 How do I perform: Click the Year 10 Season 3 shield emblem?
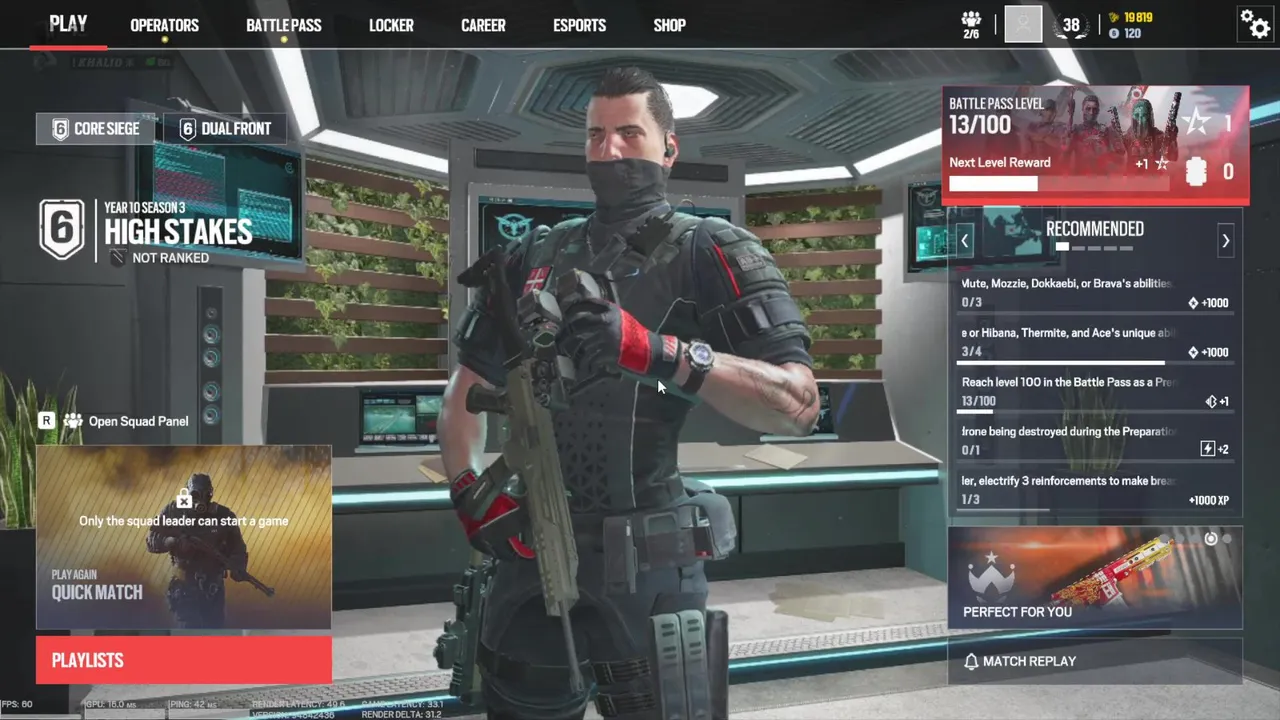coord(62,229)
